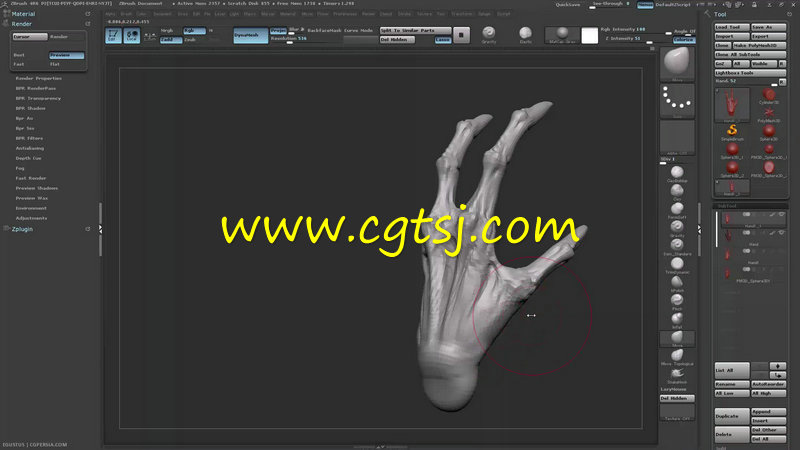Click the Load Tool button
Viewport: 800px width, 450px height.
point(732,27)
